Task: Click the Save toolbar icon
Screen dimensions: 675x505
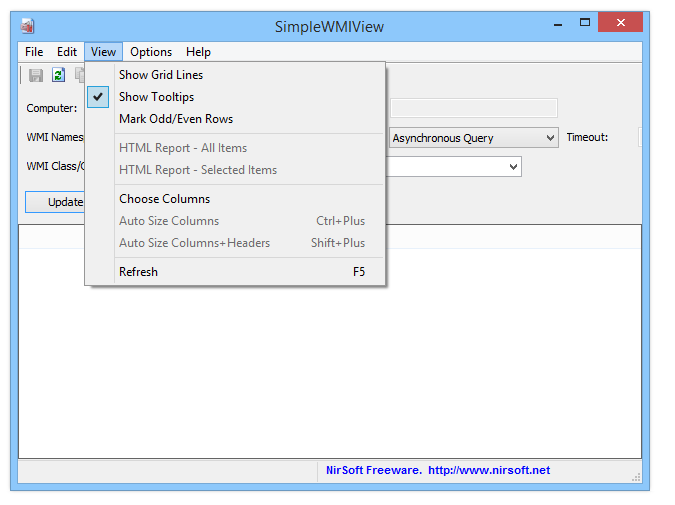Action: coord(36,75)
